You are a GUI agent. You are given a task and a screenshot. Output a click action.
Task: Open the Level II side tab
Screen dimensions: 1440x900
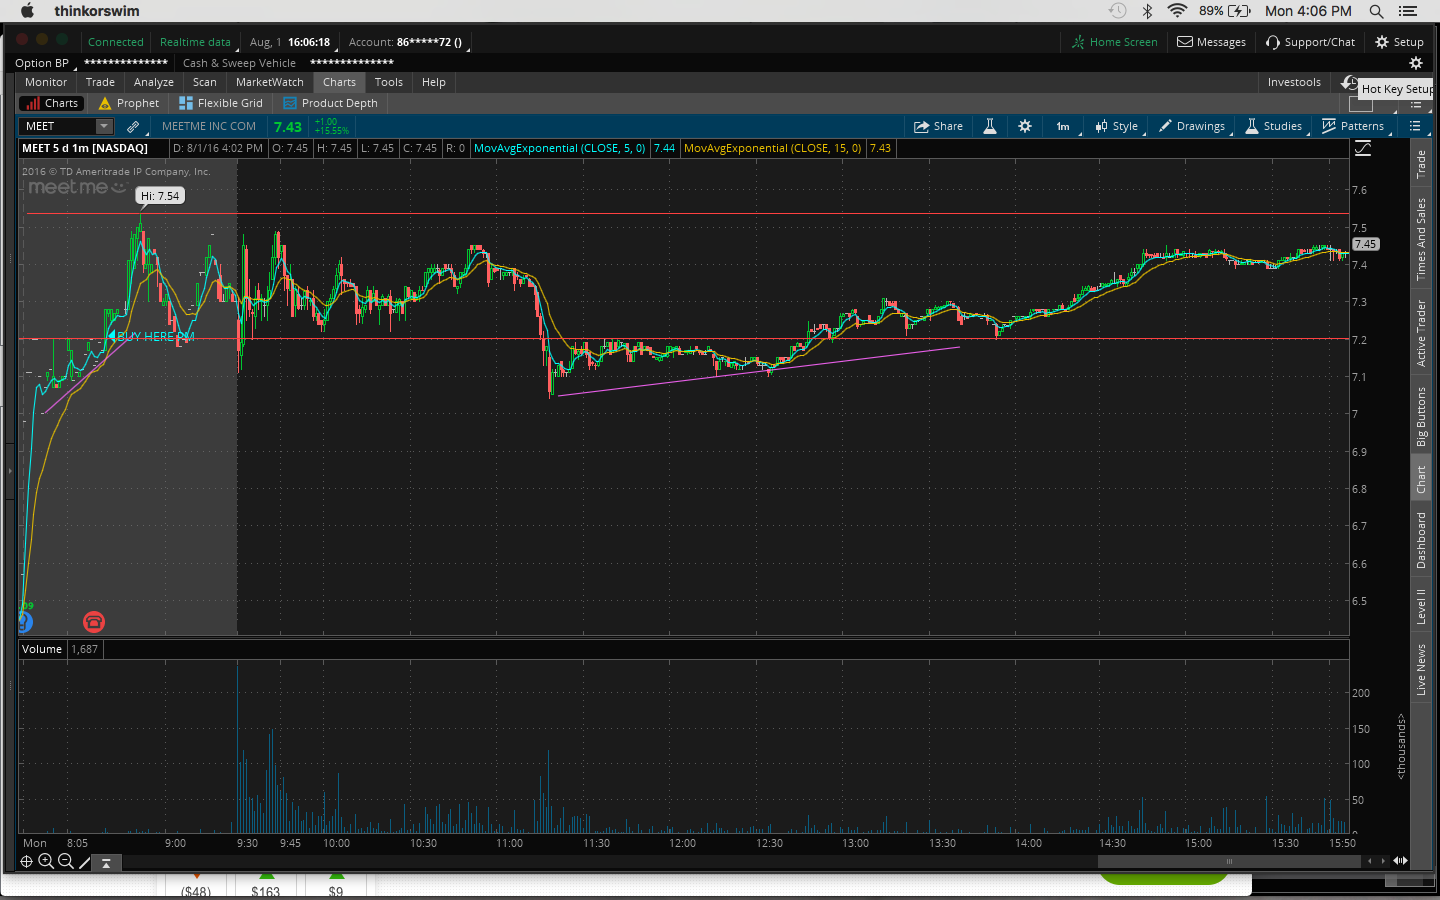click(1421, 606)
